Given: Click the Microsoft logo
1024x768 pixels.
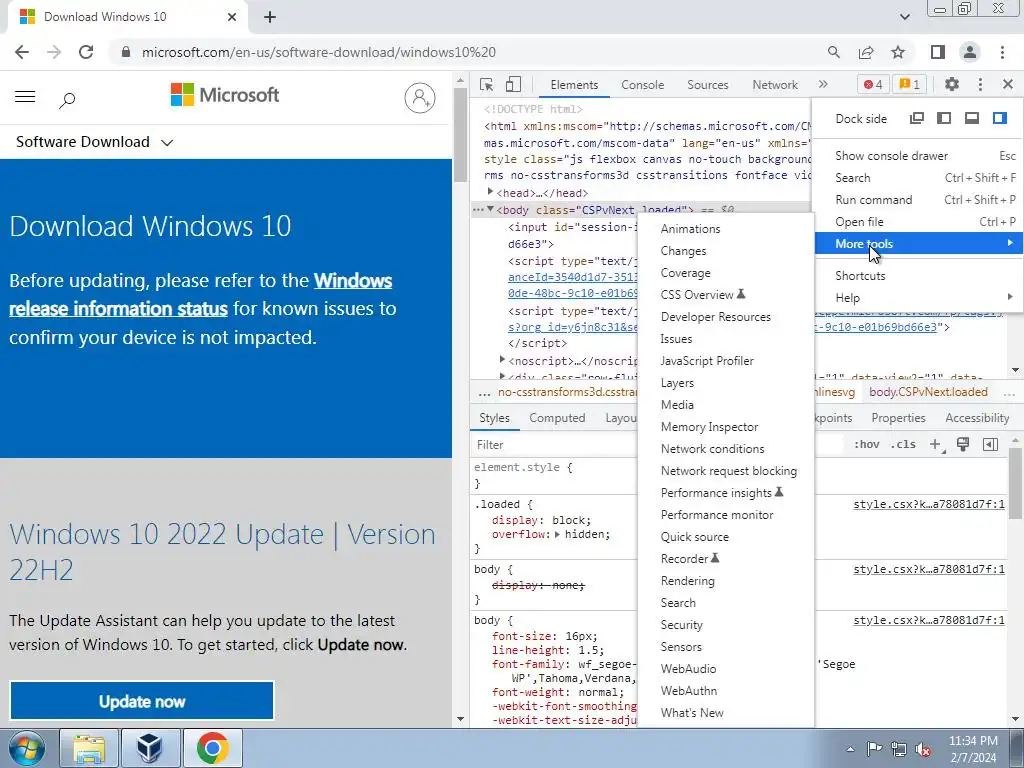Looking at the screenshot, I should pyautogui.click(x=225, y=95).
